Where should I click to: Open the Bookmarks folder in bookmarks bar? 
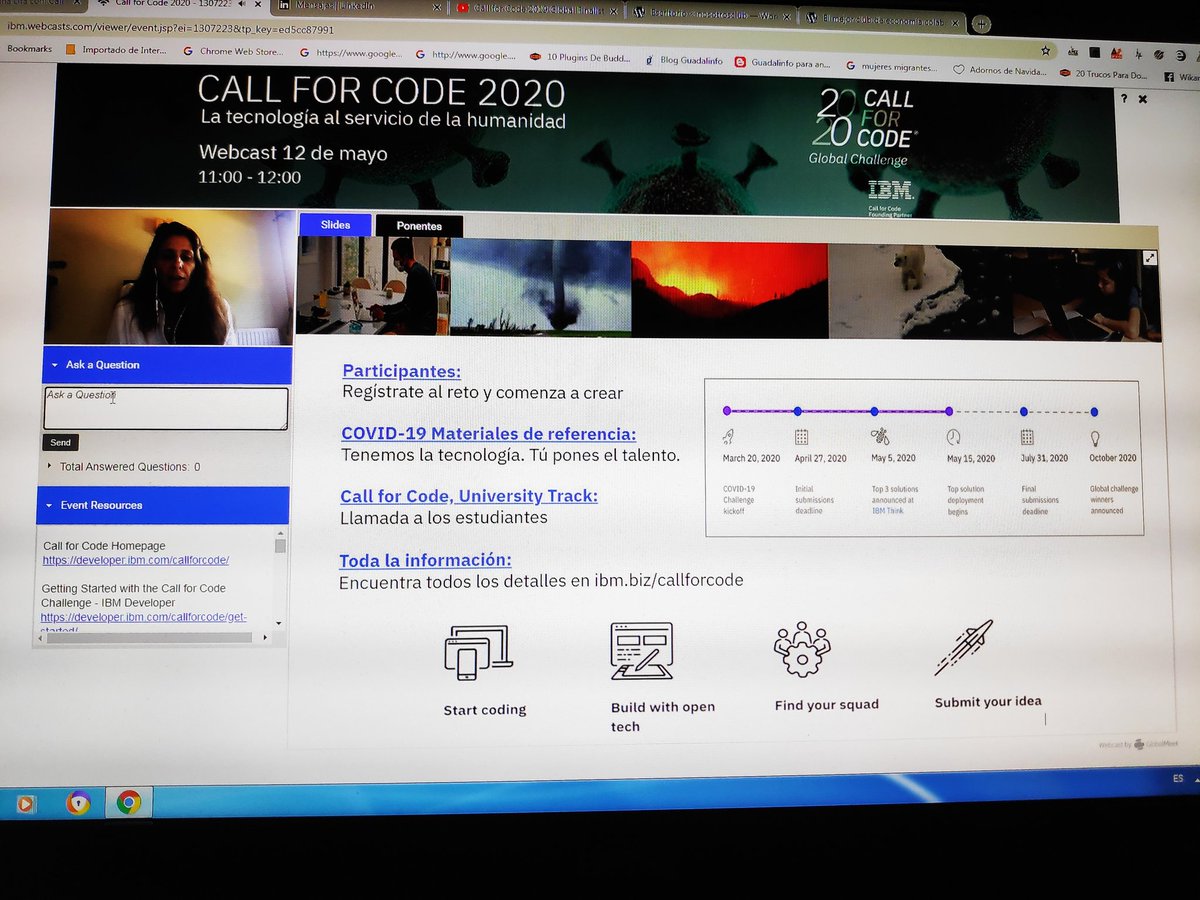pyautogui.click(x=29, y=47)
